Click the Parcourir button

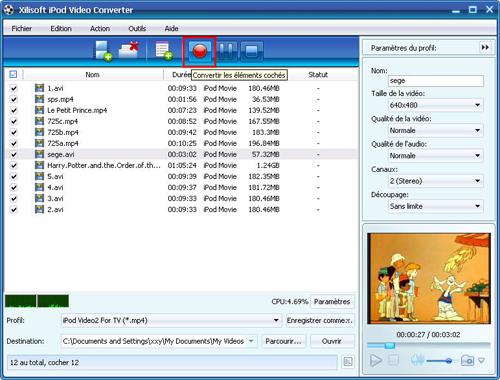coord(283,341)
